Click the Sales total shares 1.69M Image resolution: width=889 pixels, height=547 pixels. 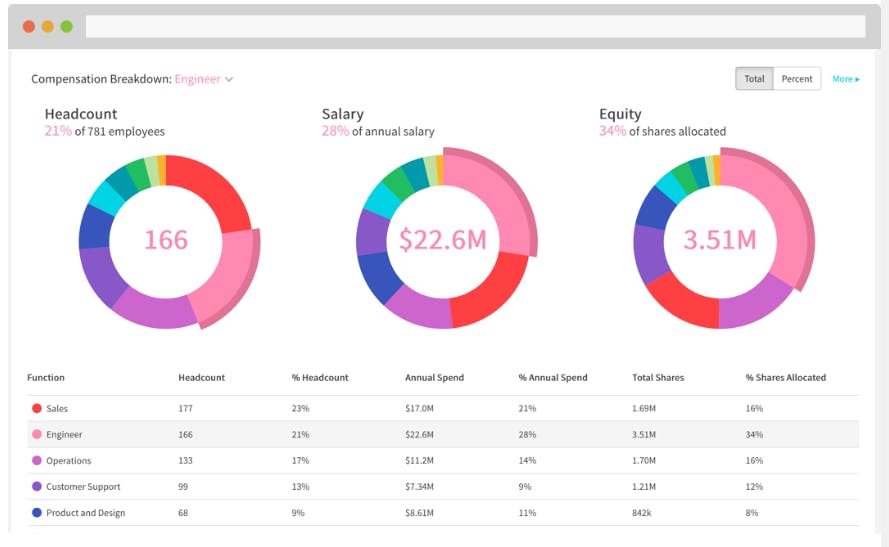(644, 408)
